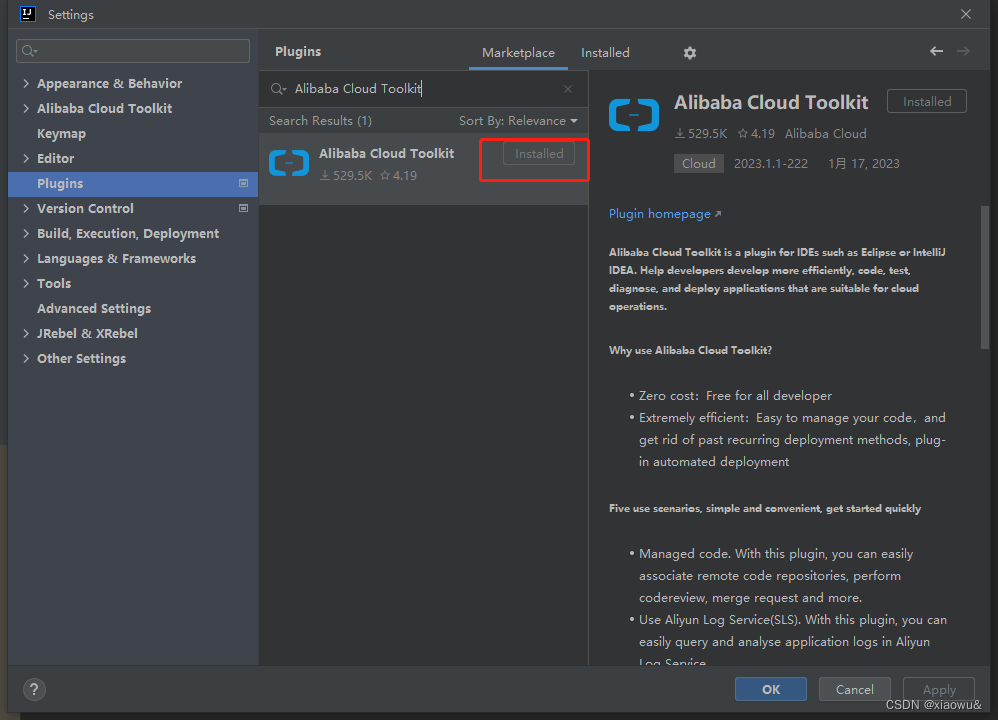Click the settings icon beside the Plugins tree entry
This screenshot has height=720, width=998.
[243, 183]
